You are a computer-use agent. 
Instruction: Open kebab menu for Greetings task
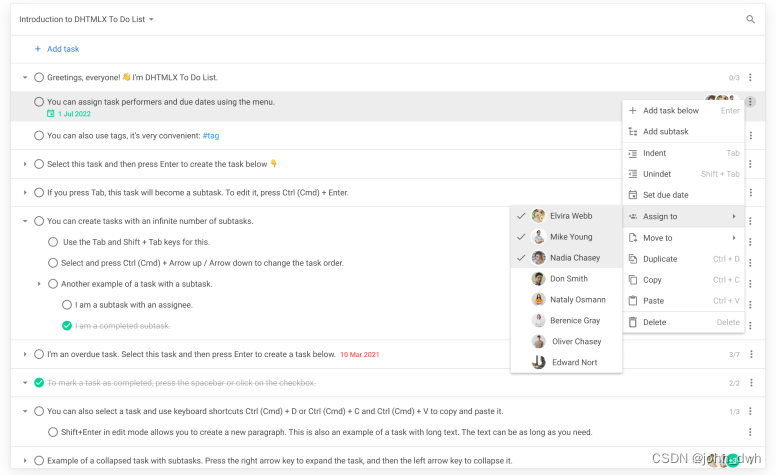(x=750, y=77)
